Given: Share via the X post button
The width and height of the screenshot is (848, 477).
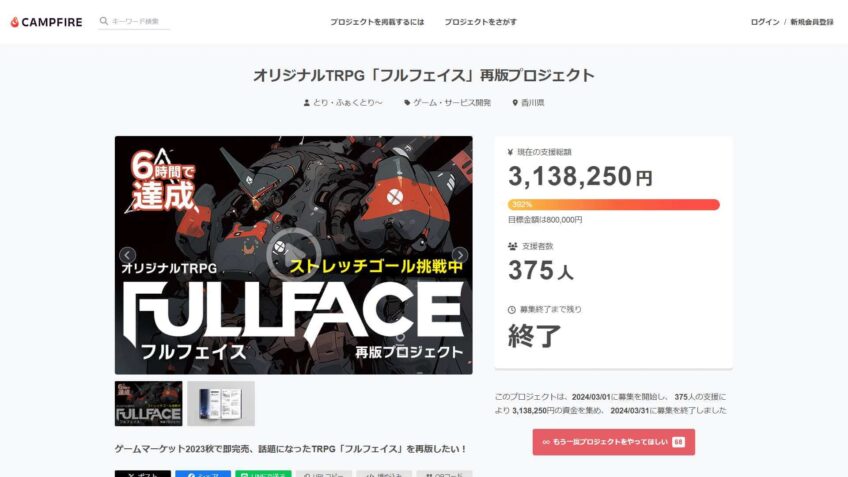Looking at the screenshot, I should (x=143, y=474).
